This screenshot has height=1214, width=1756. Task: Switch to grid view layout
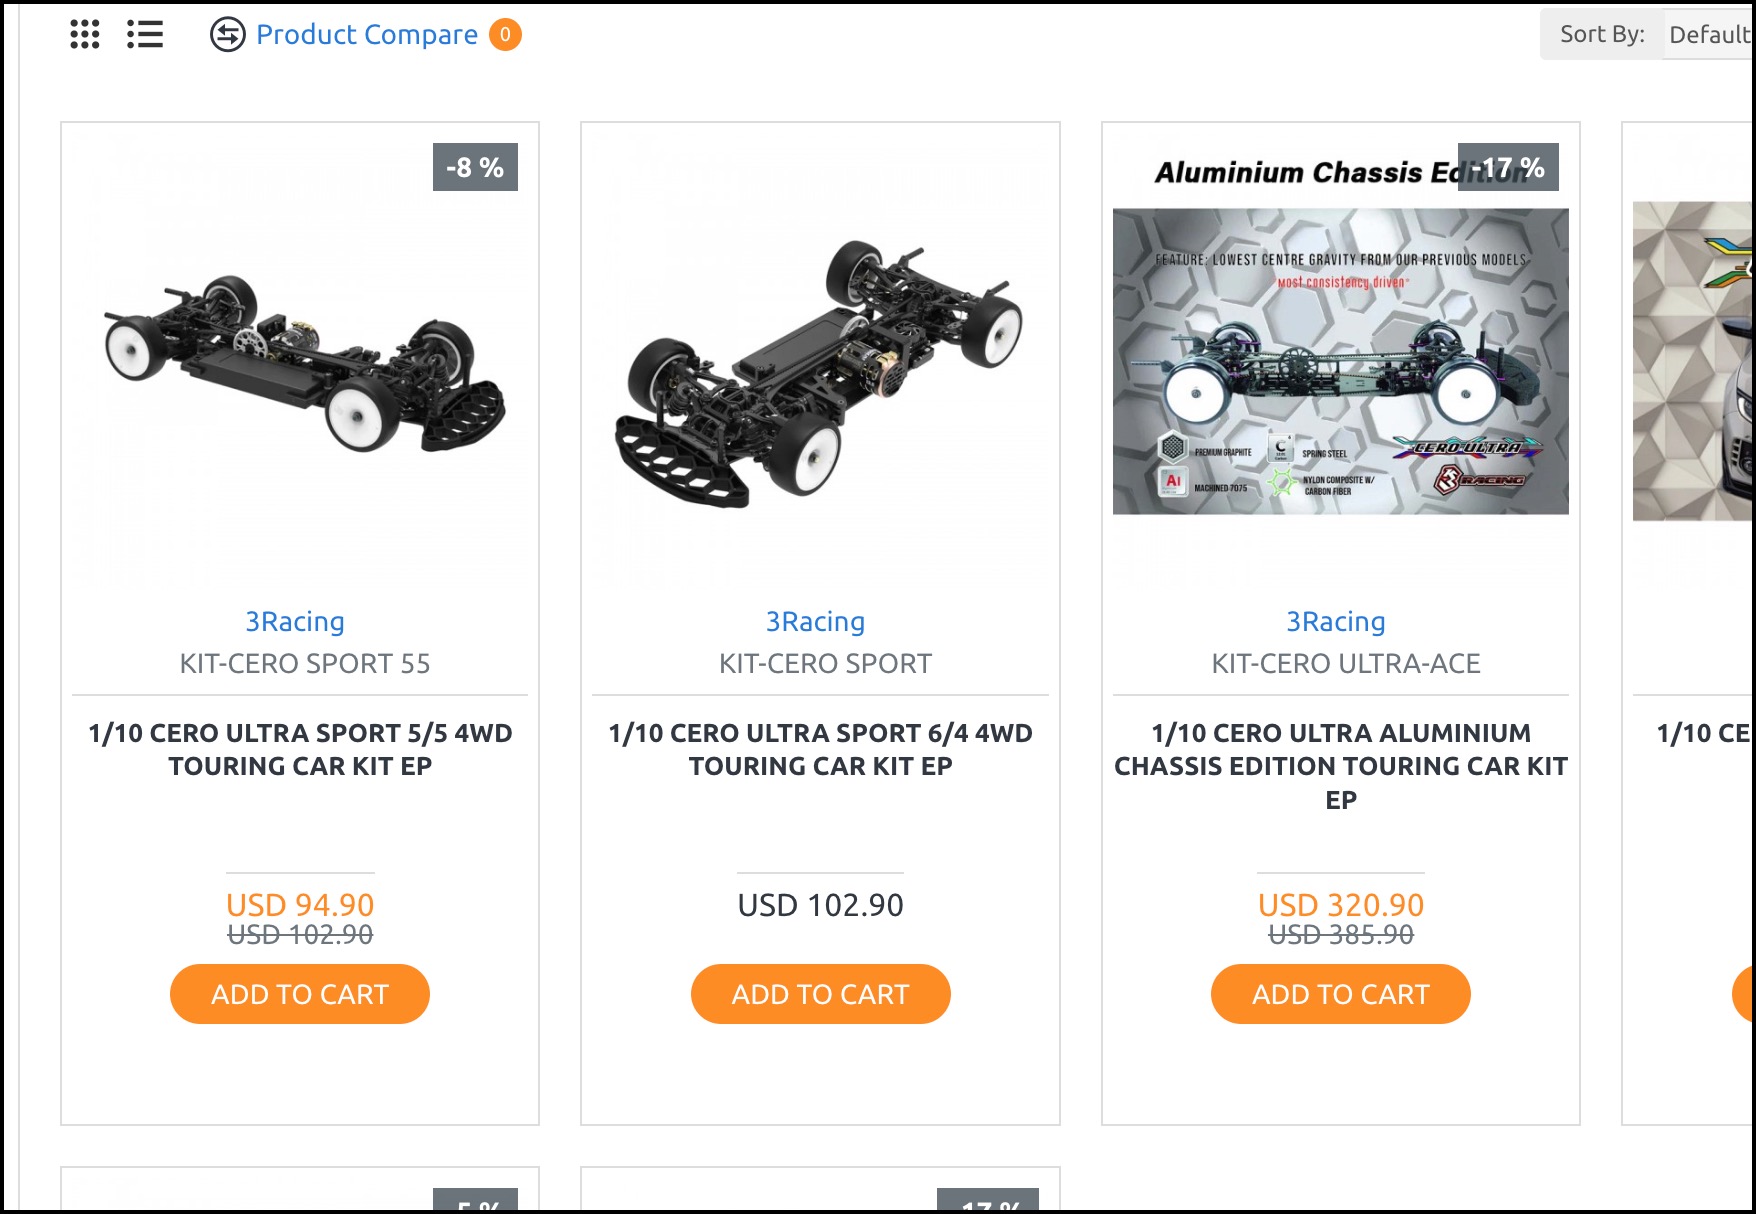tap(85, 34)
